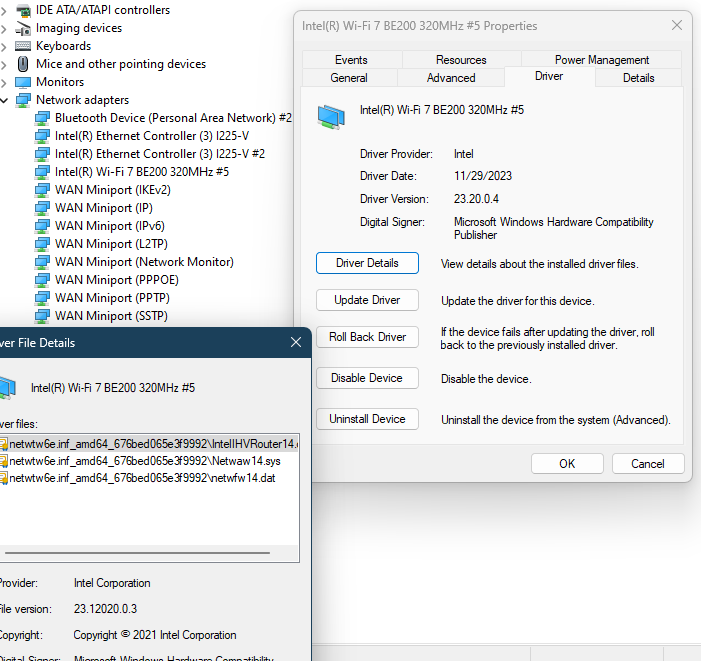Click the WAN Miniport (IPv6) icon
The height and width of the screenshot is (661, 701).
[x=42, y=226]
